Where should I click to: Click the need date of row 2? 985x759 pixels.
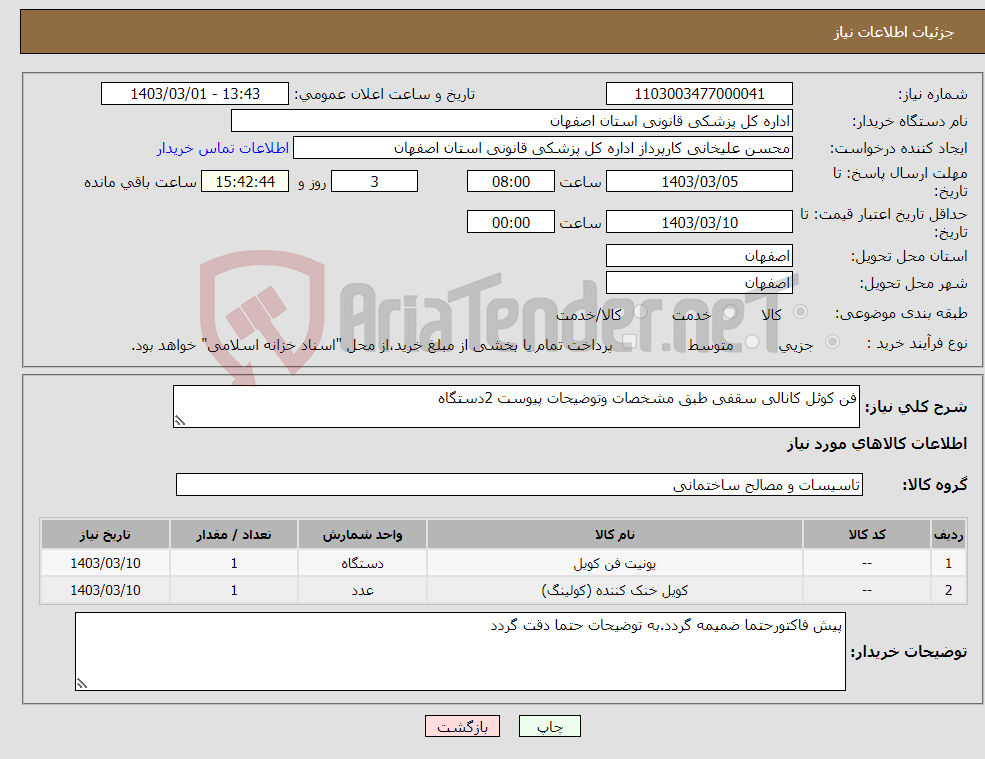coord(106,591)
